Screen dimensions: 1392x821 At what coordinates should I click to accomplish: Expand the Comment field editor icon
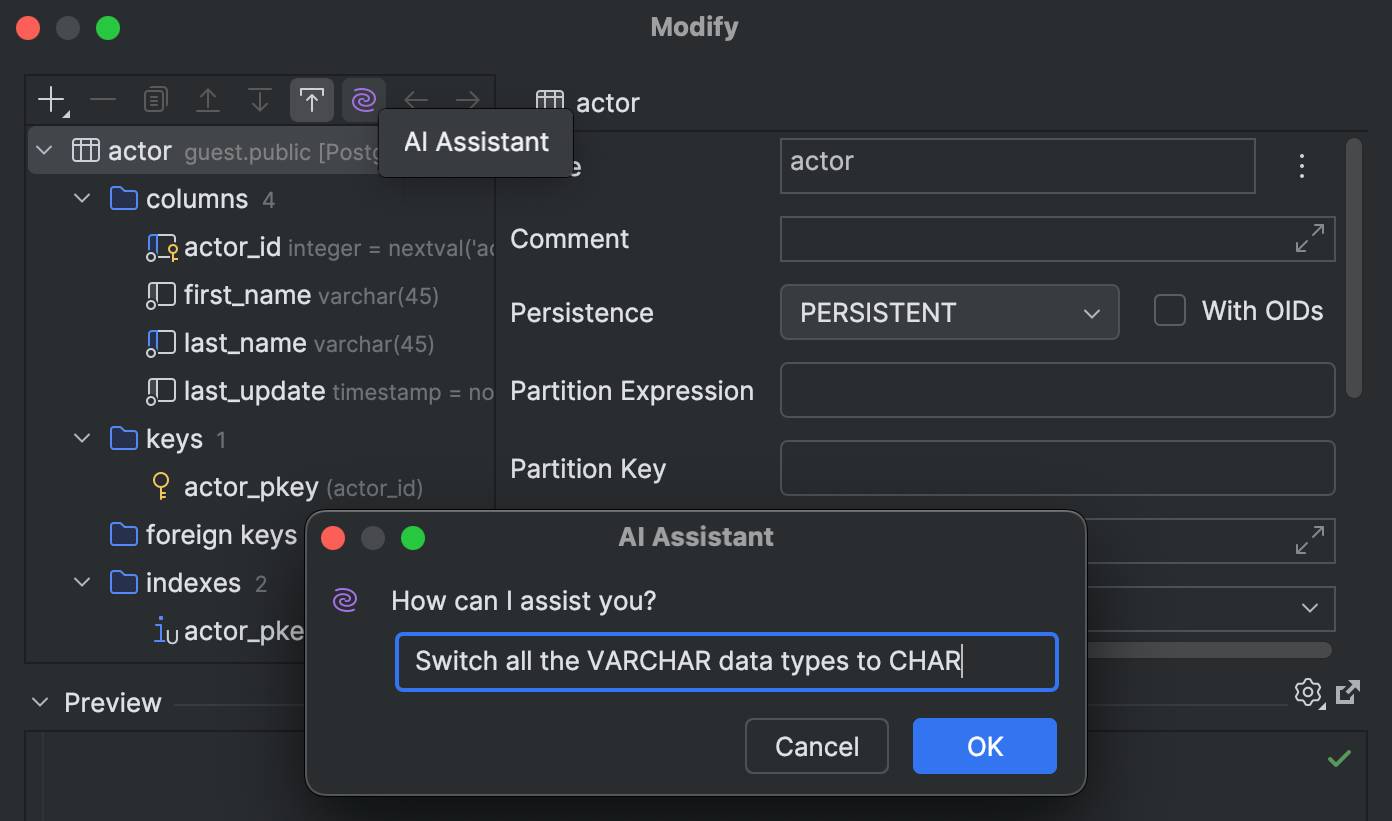coord(1309,238)
